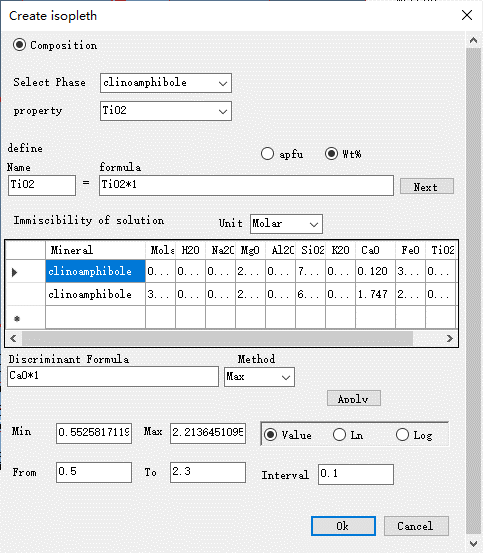
Task: Click the dialog vertical scroll down arrow
Action: click(473, 543)
